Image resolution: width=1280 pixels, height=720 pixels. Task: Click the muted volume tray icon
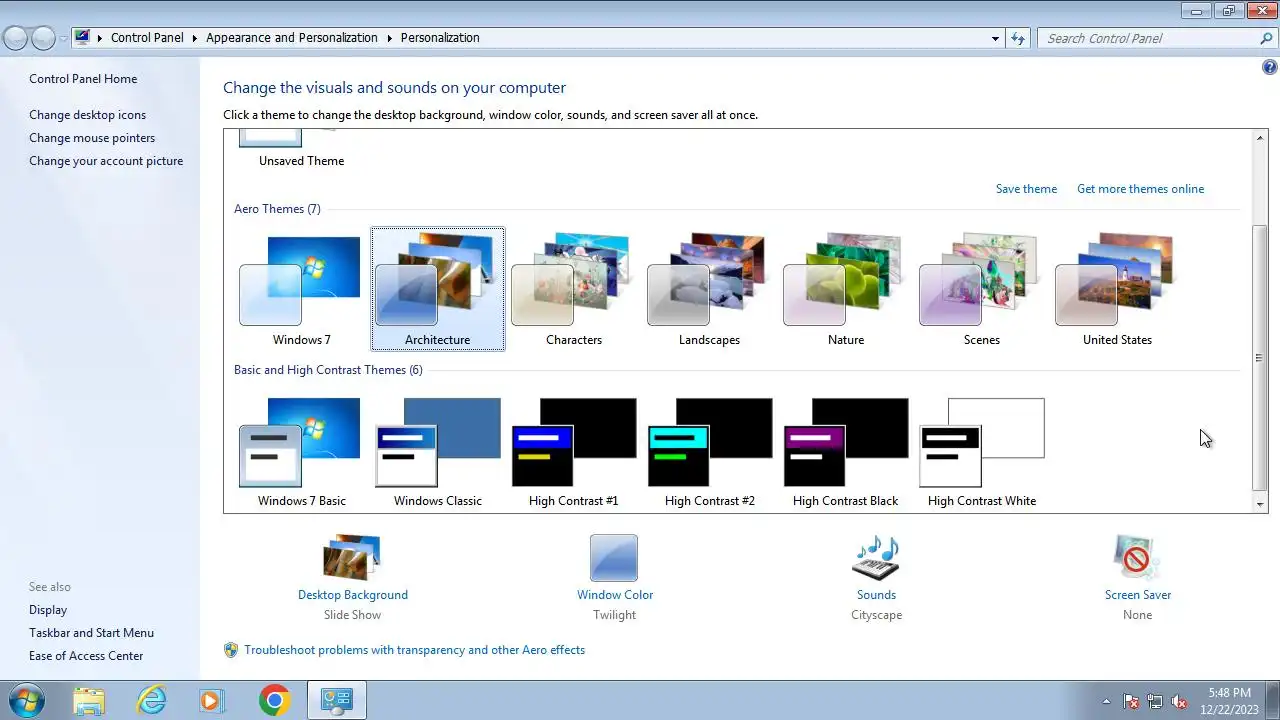tap(1179, 701)
